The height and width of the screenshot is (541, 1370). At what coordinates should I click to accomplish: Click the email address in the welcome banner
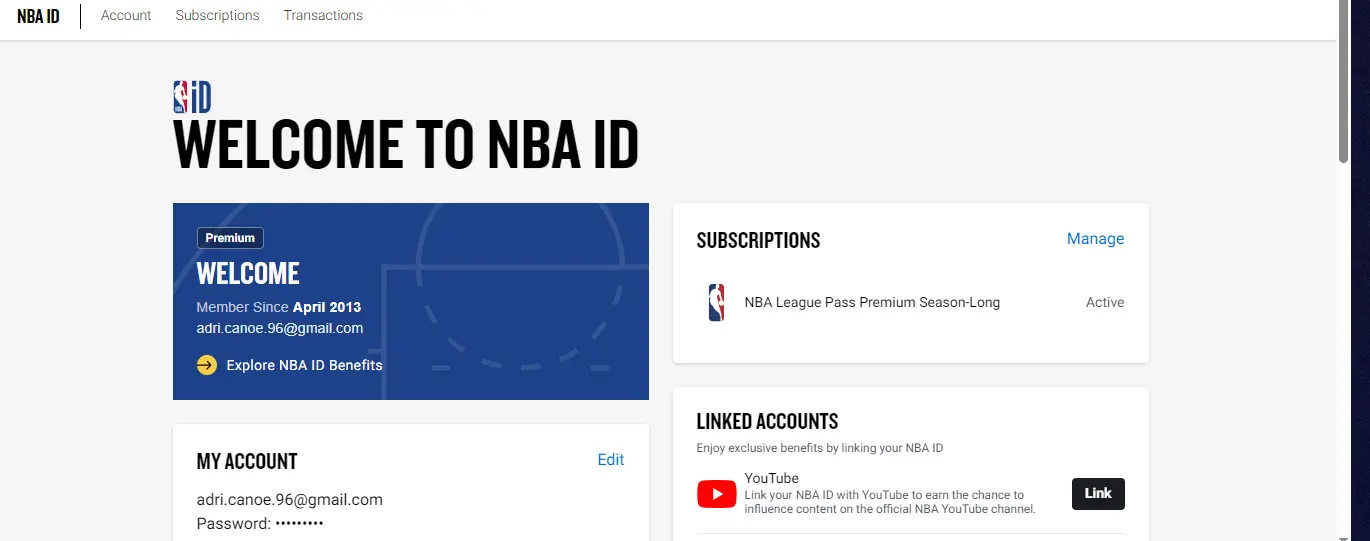point(280,328)
